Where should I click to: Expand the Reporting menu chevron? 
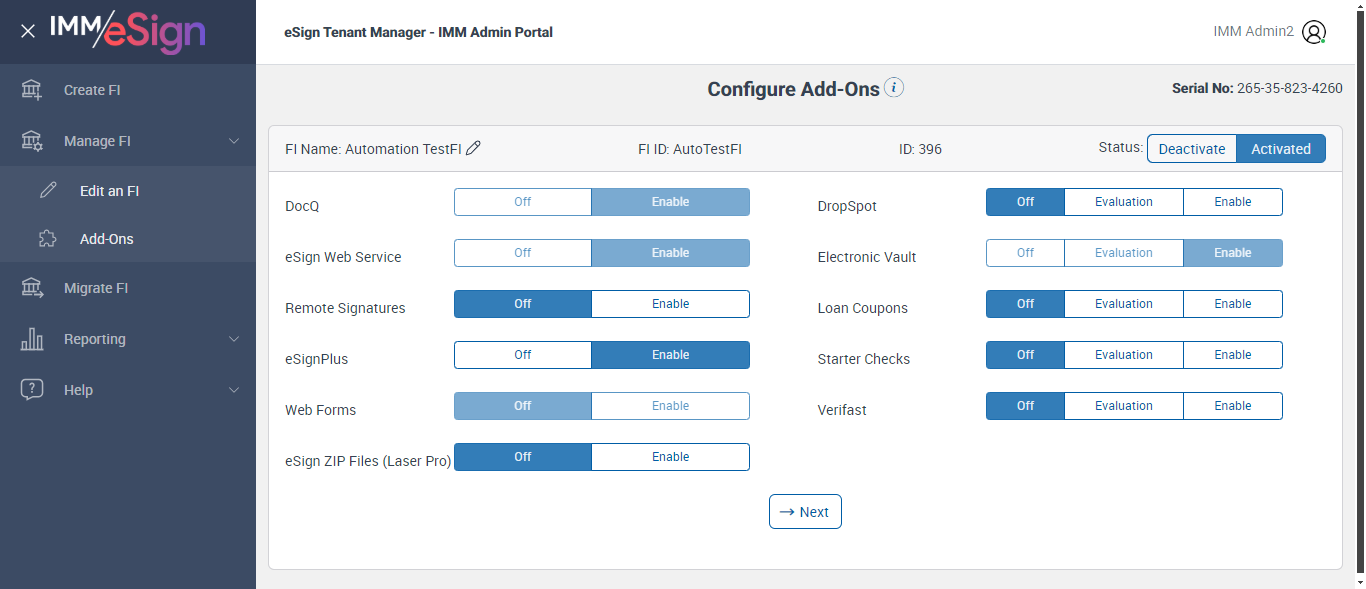[234, 339]
